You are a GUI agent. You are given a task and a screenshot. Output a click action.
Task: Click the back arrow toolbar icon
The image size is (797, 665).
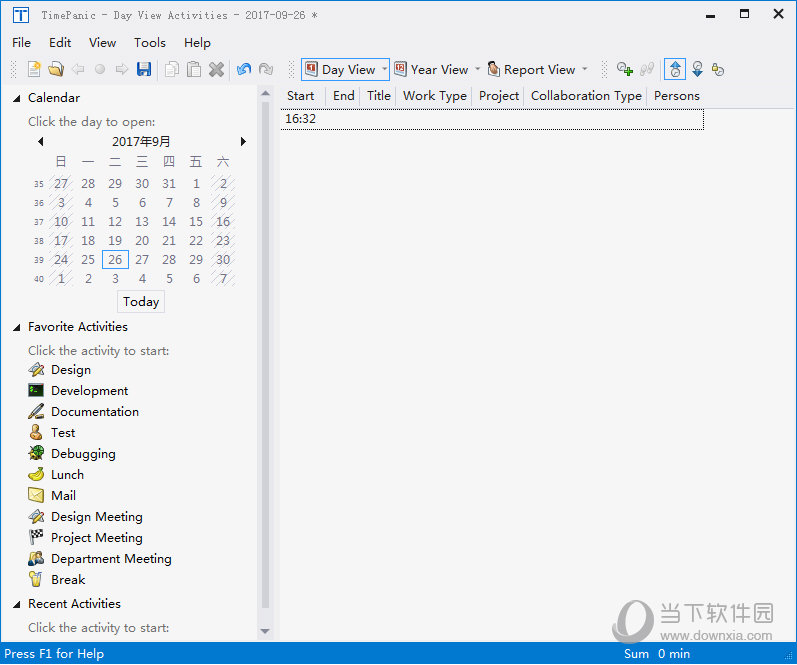[x=78, y=69]
